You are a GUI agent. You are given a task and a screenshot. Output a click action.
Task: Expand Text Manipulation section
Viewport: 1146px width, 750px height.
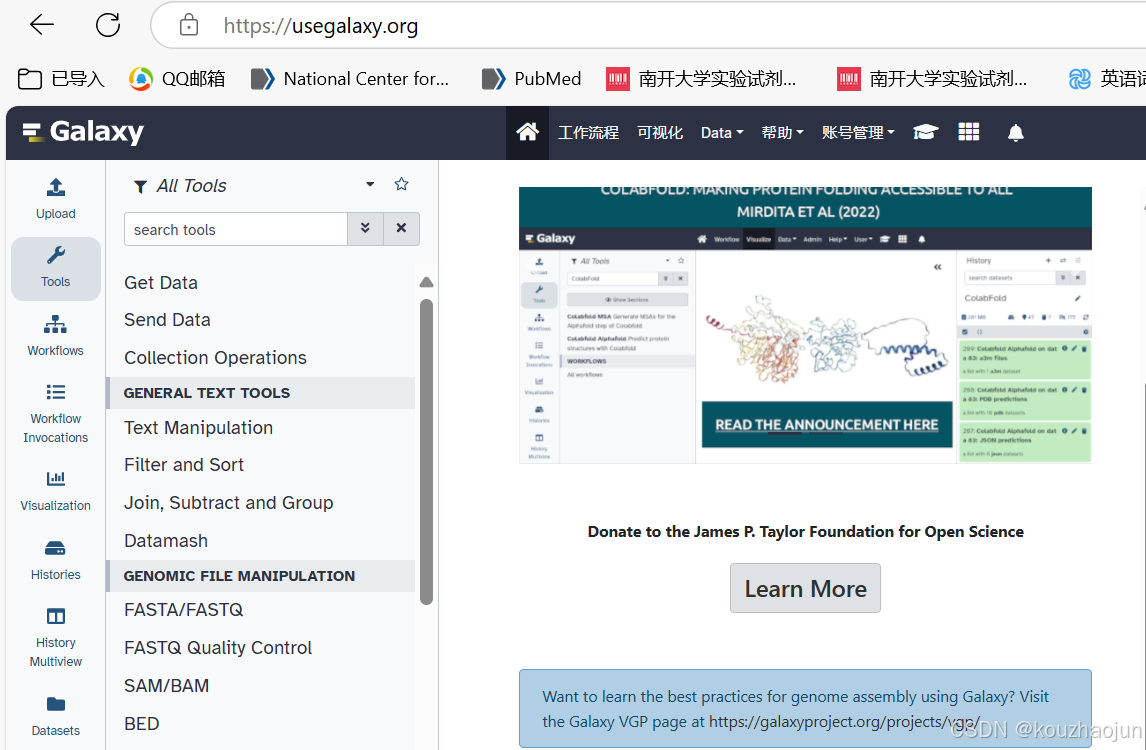(x=199, y=428)
